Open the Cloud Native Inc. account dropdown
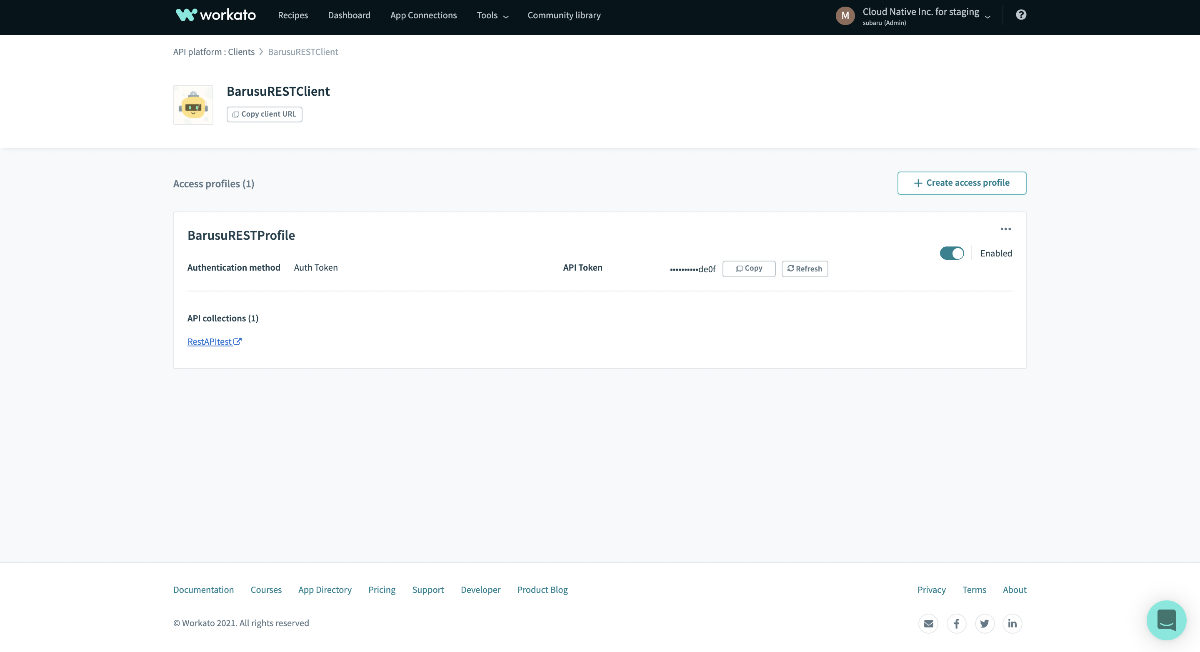 (x=926, y=15)
